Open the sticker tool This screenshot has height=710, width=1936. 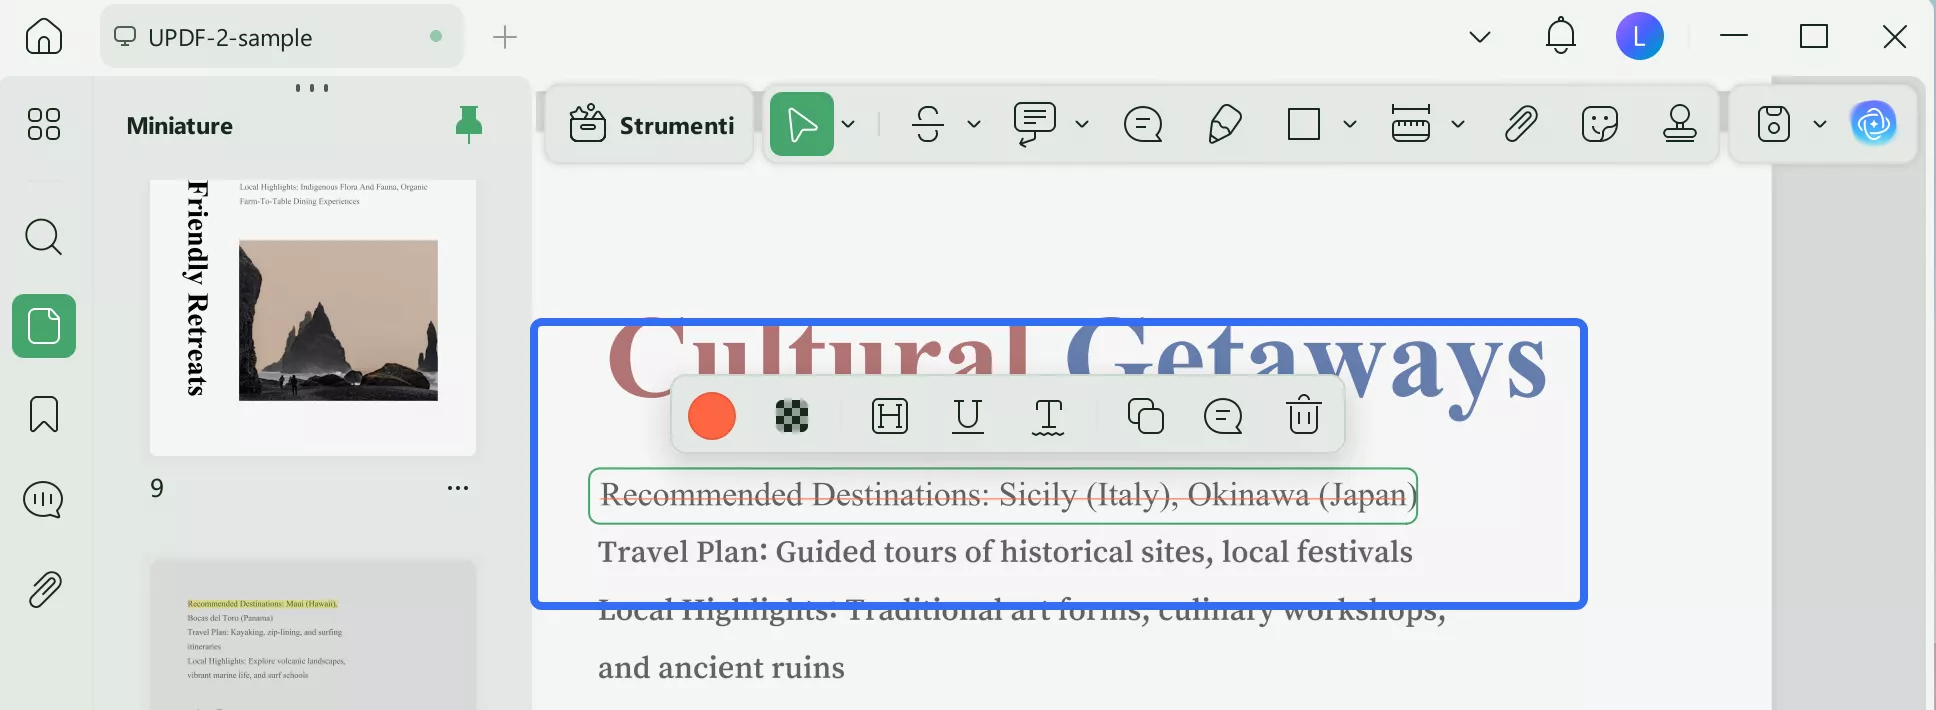(1600, 124)
